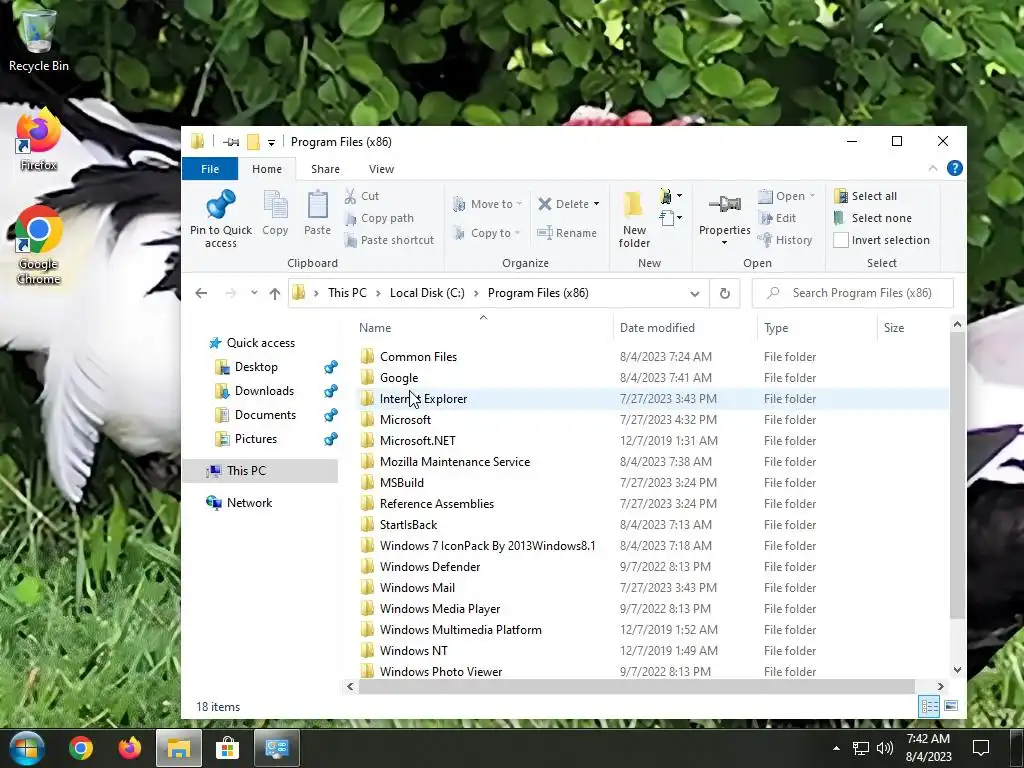This screenshot has height=768, width=1024.
Task: Sort by Name column header
Action: 483,328
